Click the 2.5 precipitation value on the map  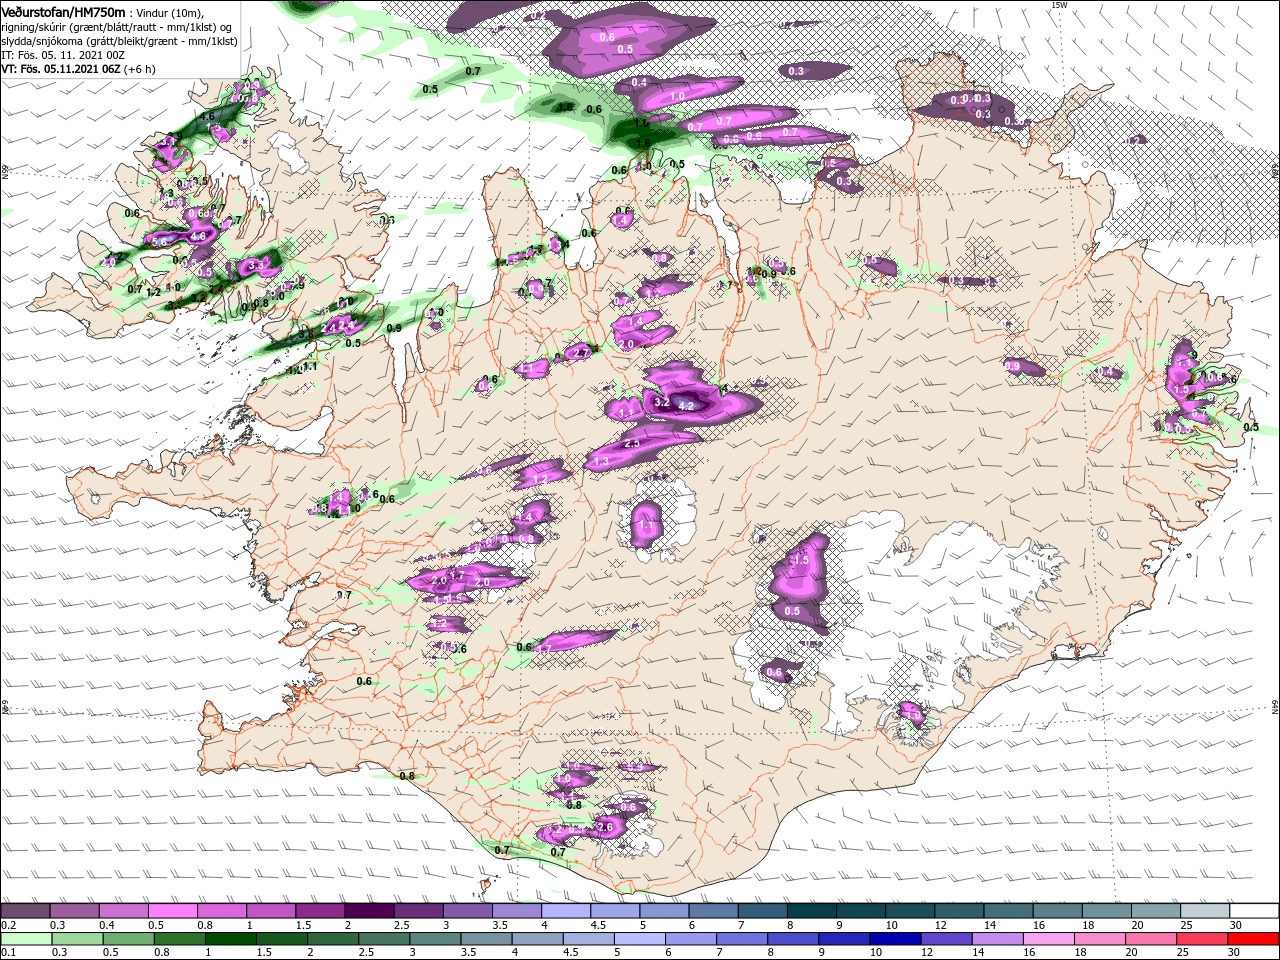point(632,443)
